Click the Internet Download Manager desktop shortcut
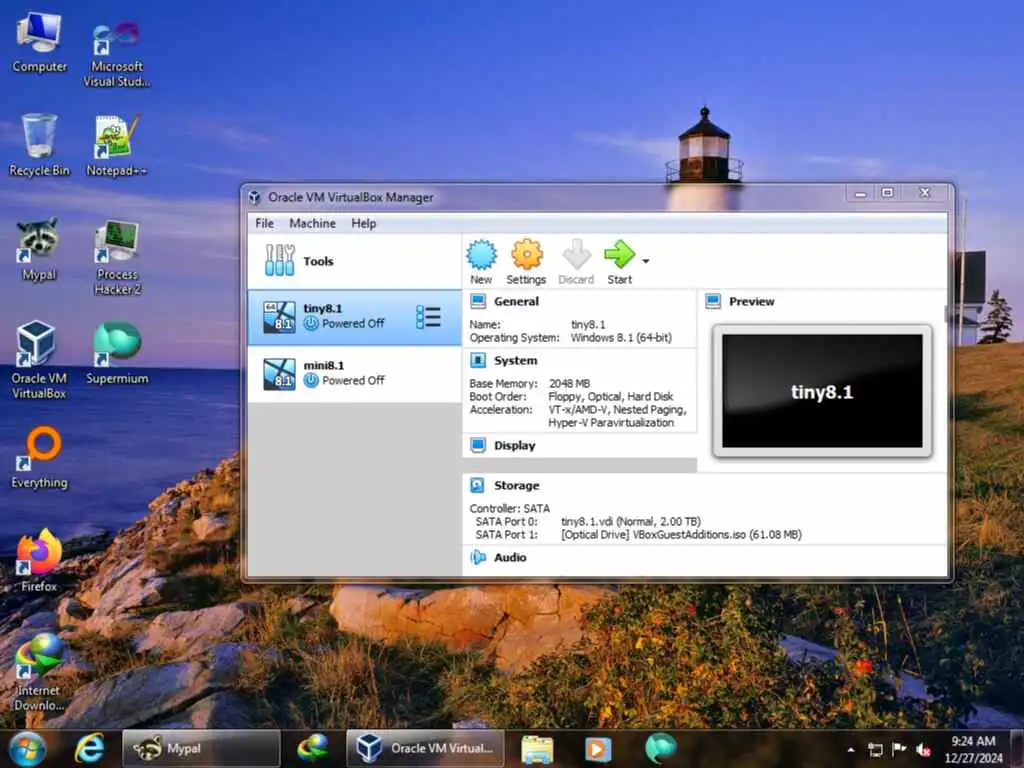Viewport: 1024px width, 768px height. (x=39, y=673)
